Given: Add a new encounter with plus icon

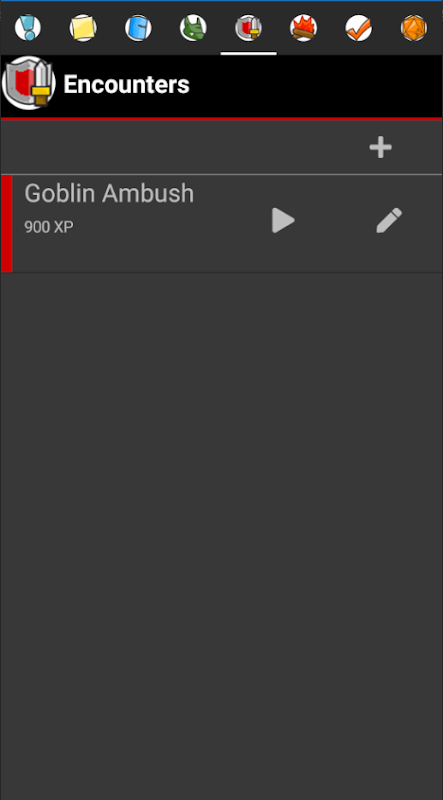Looking at the screenshot, I should point(381,147).
